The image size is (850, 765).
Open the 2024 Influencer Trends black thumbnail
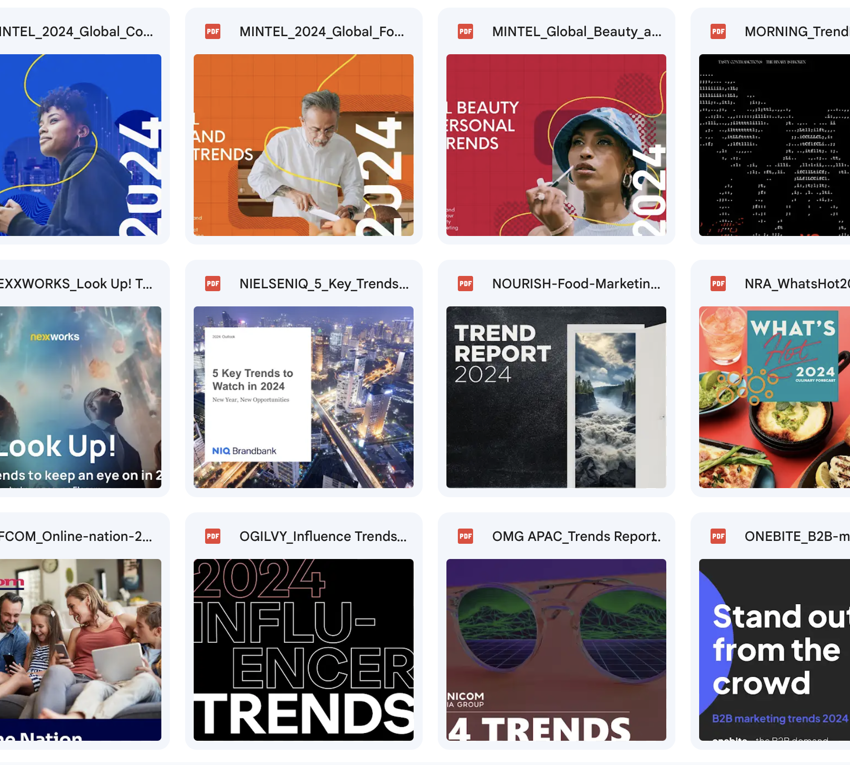tap(303, 649)
